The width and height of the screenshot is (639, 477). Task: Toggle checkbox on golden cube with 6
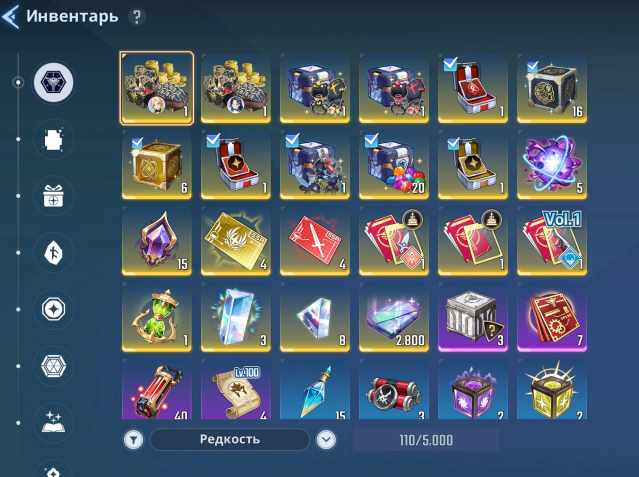tap(137, 143)
